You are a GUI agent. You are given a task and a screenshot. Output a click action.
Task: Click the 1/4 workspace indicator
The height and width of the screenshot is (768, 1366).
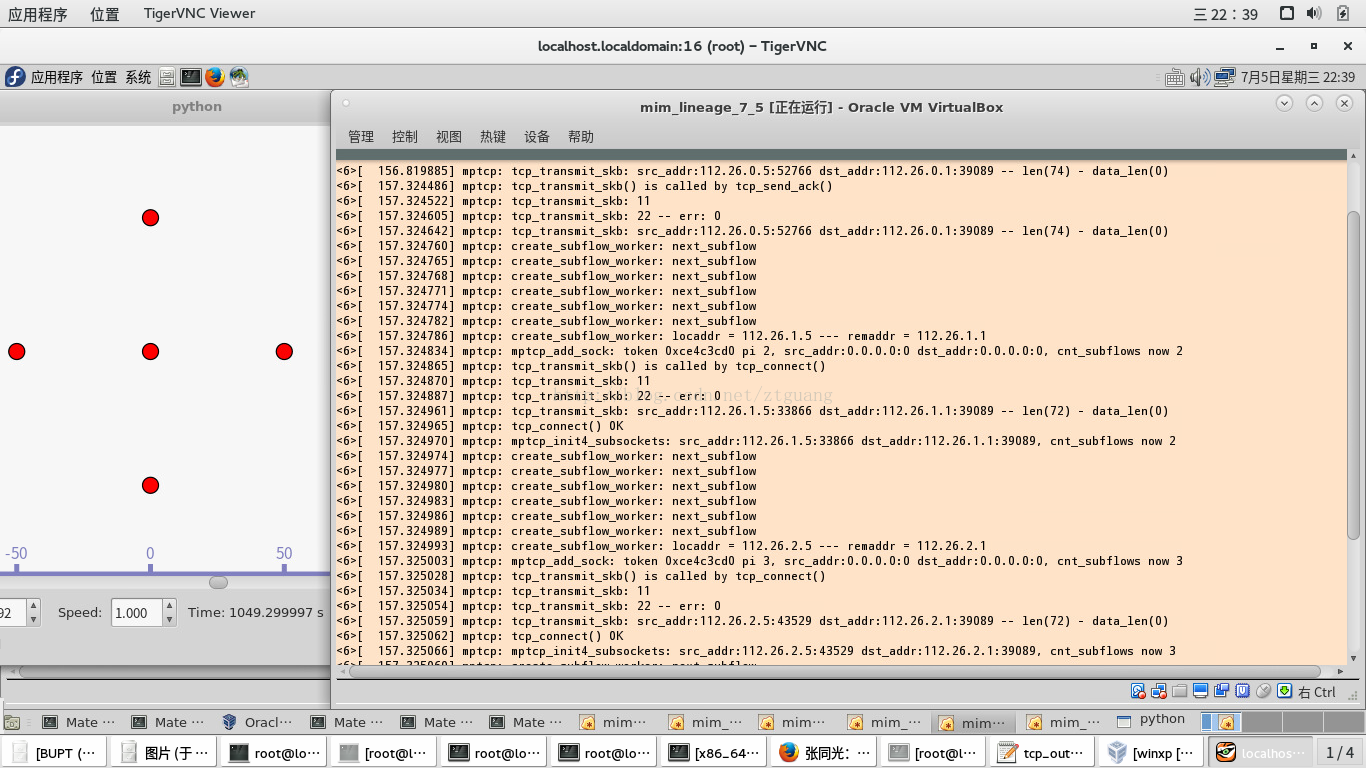point(1339,752)
